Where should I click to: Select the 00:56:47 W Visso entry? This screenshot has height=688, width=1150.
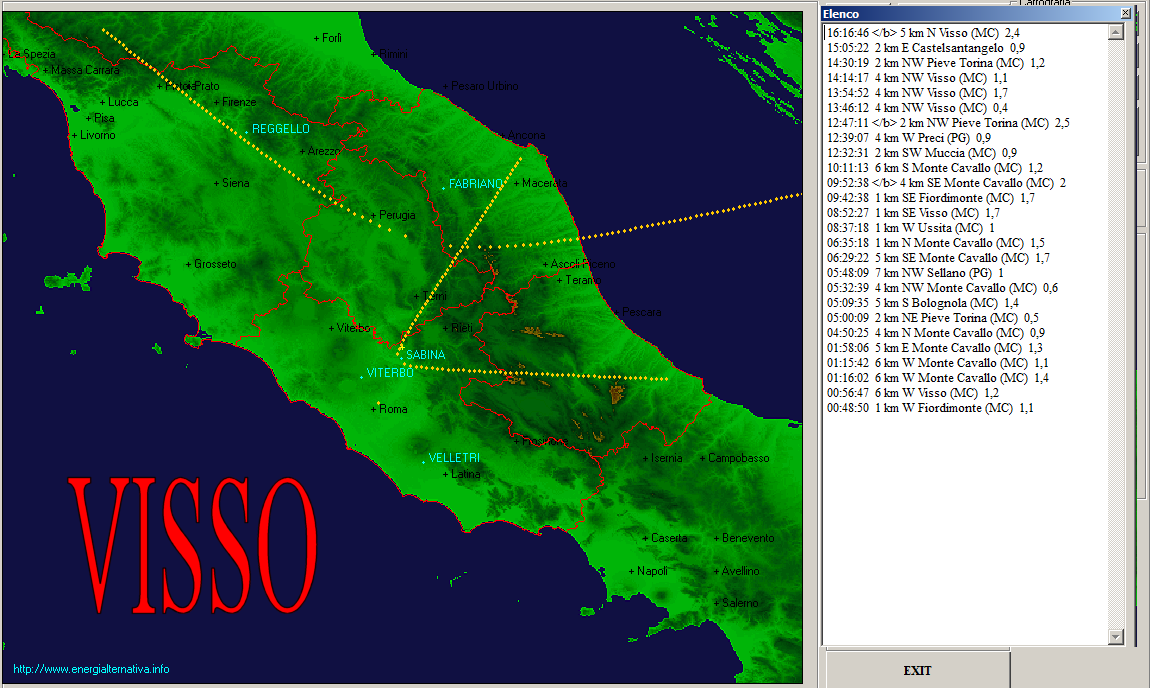[912, 393]
